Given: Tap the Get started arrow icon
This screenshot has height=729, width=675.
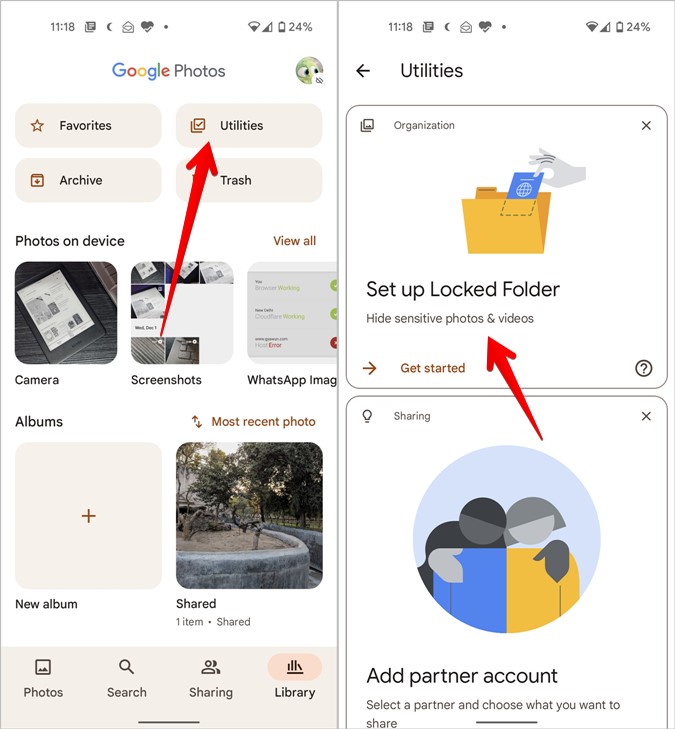Looking at the screenshot, I should (370, 368).
